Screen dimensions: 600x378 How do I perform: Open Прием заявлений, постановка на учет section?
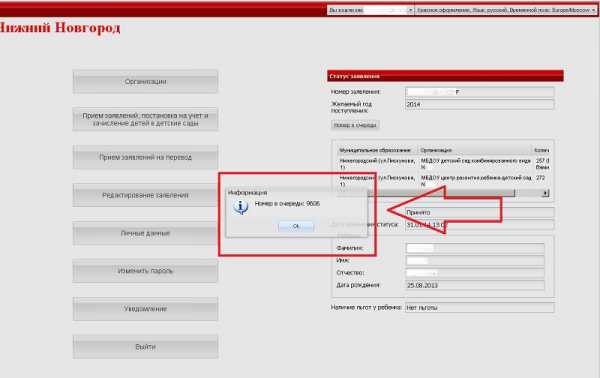(145, 119)
